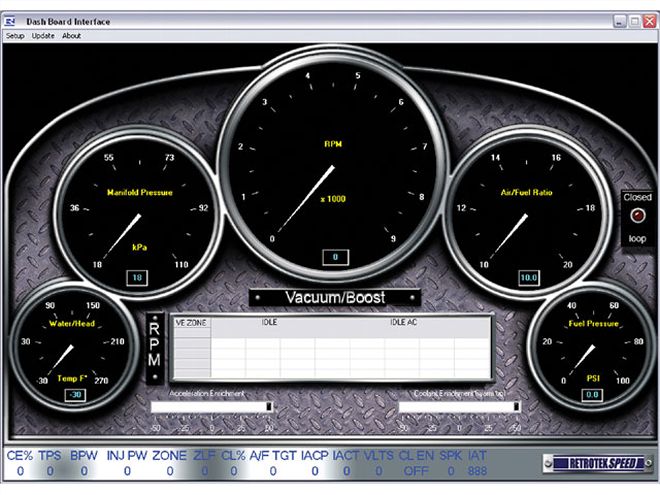The height and width of the screenshot is (495, 660).
Task: Click the Vacuum/Boost label bar
Action: [x=335, y=298]
